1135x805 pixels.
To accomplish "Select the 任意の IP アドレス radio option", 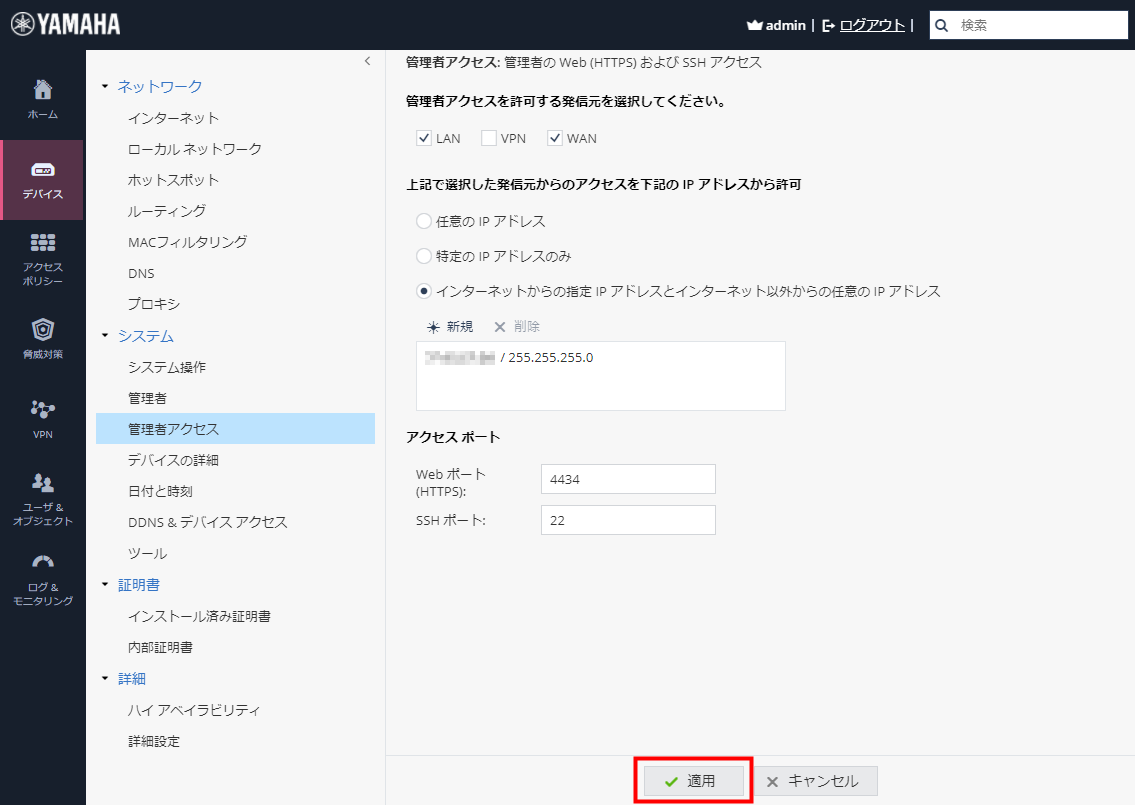I will [421, 221].
